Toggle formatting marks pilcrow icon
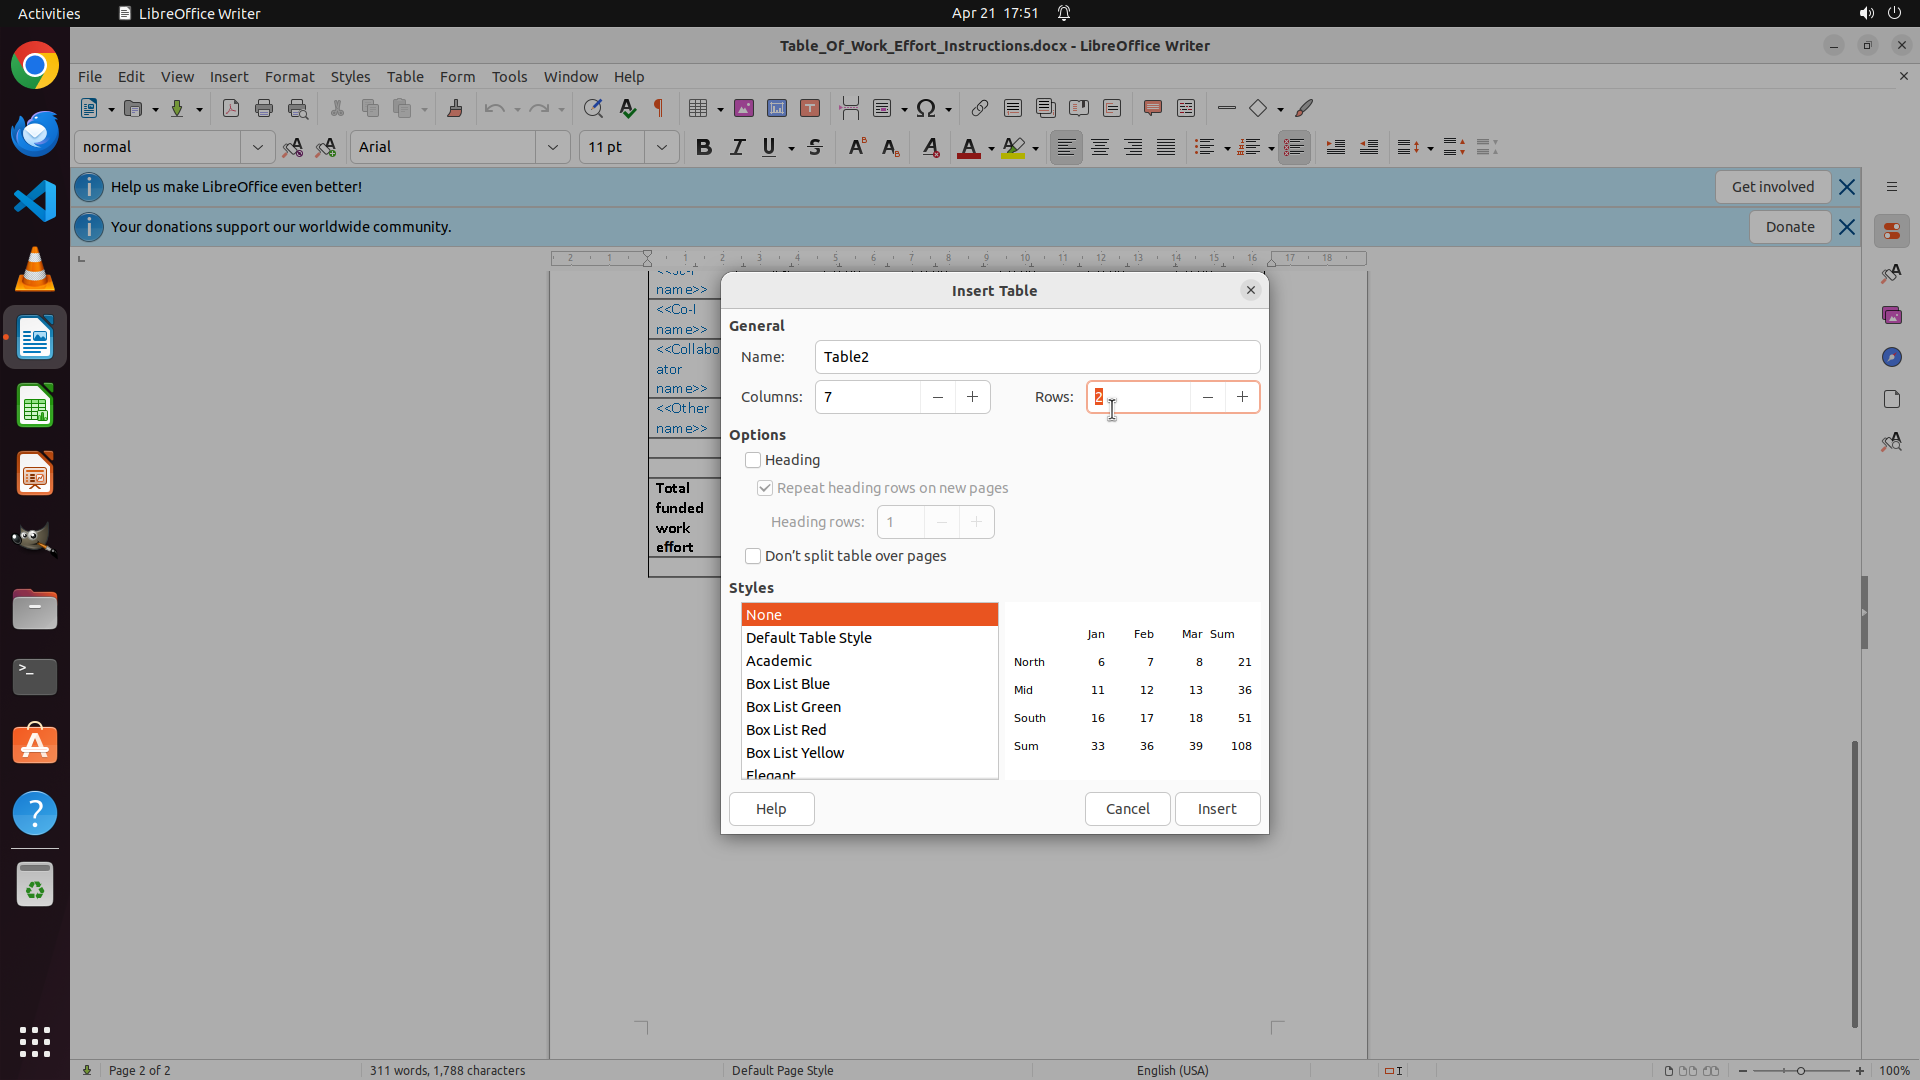Screen dimensions: 1920x1080 coord(659,108)
